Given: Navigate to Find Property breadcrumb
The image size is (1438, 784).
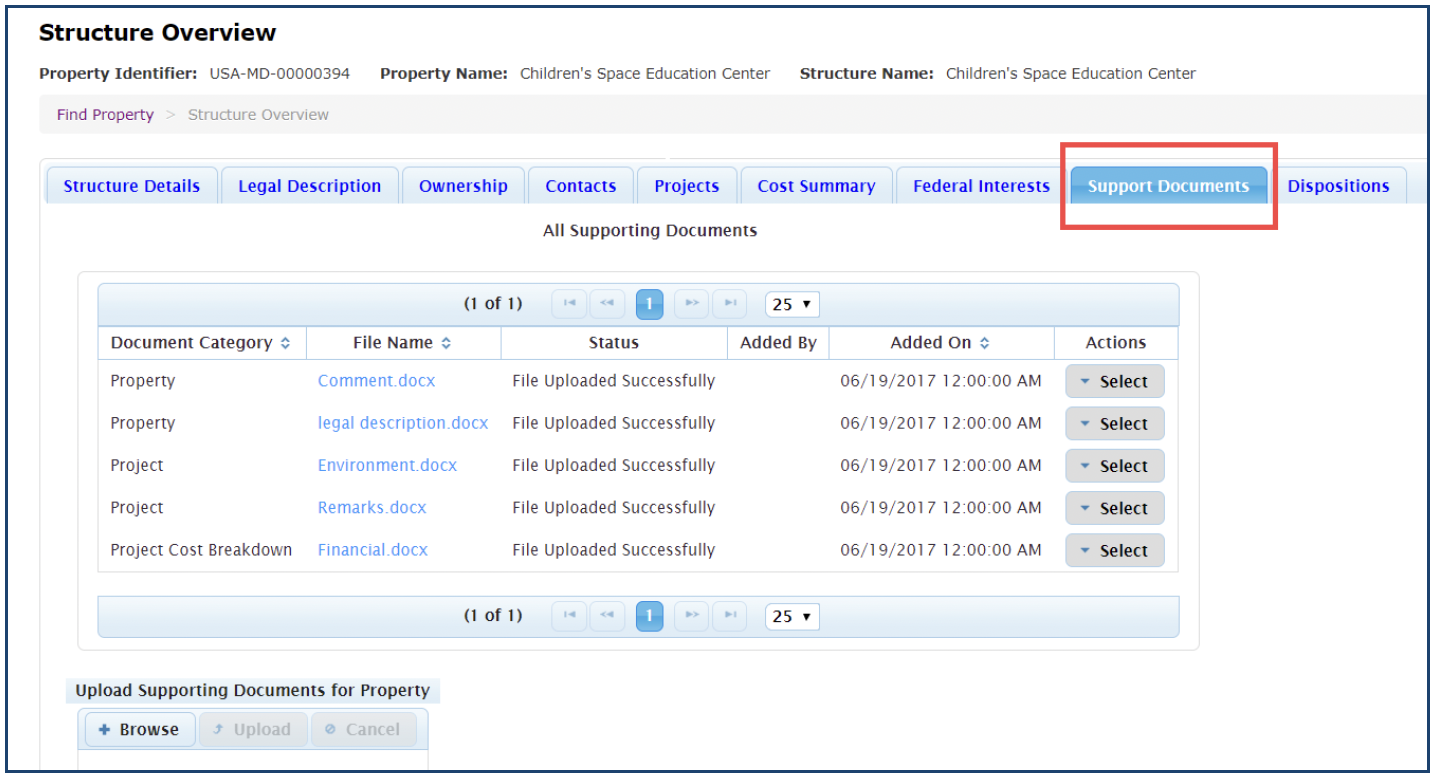Looking at the screenshot, I should (x=105, y=115).
